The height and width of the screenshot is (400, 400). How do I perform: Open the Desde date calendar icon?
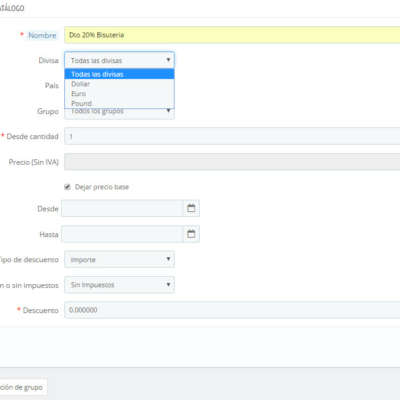click(191, 208)
